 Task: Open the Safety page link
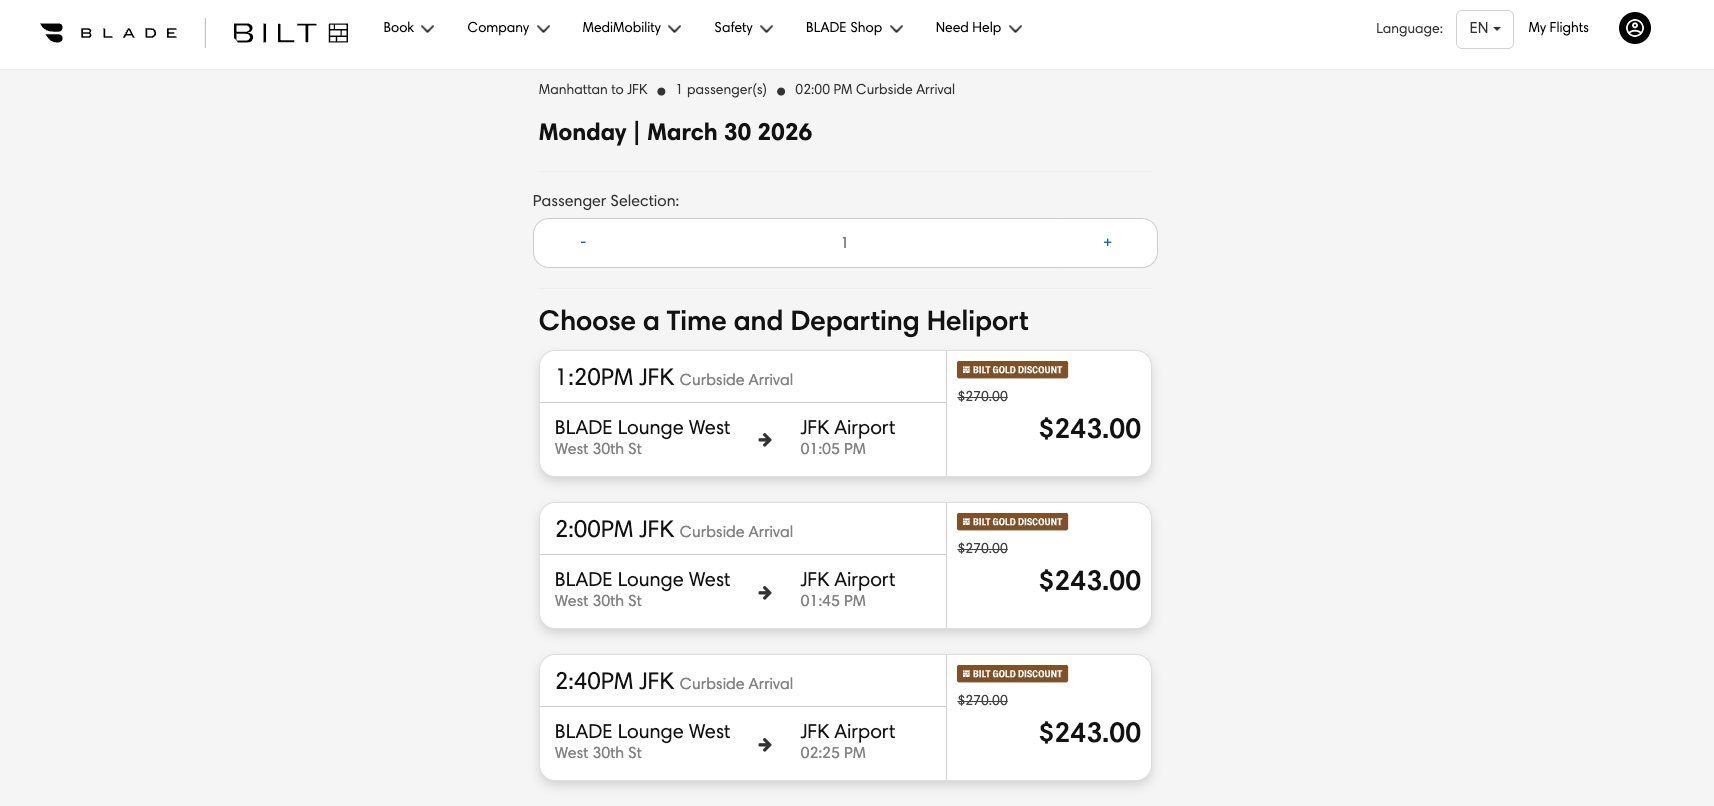[x=742, y=28]
